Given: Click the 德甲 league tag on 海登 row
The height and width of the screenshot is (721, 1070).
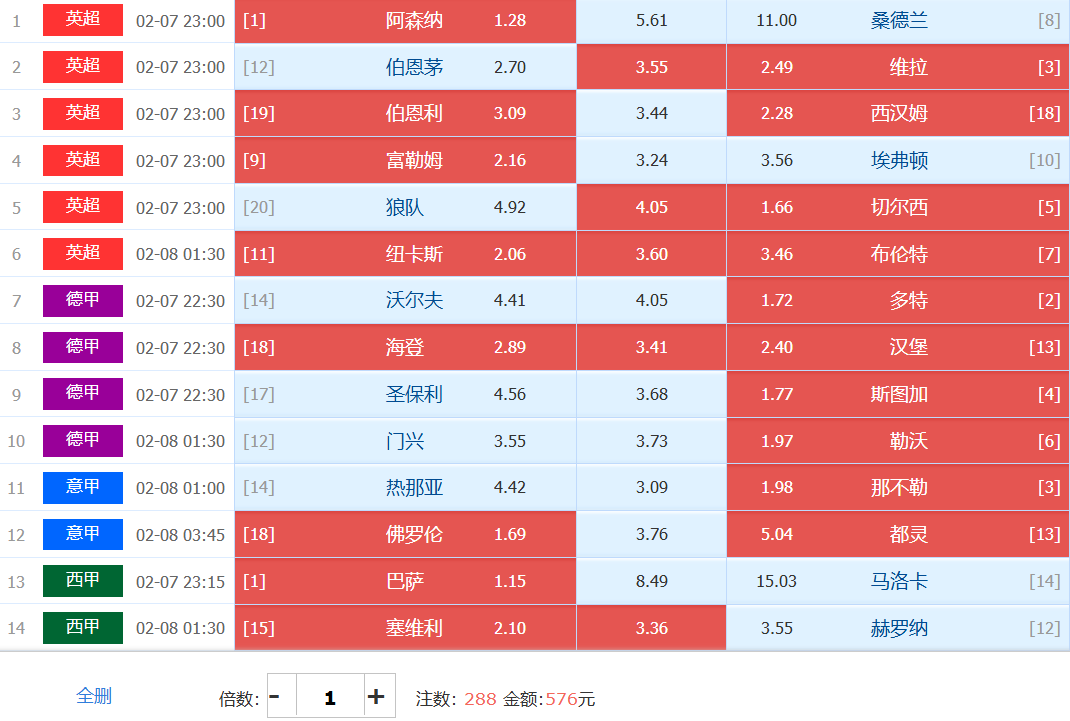Looking at the screenshot, I should tap(83, 347).
